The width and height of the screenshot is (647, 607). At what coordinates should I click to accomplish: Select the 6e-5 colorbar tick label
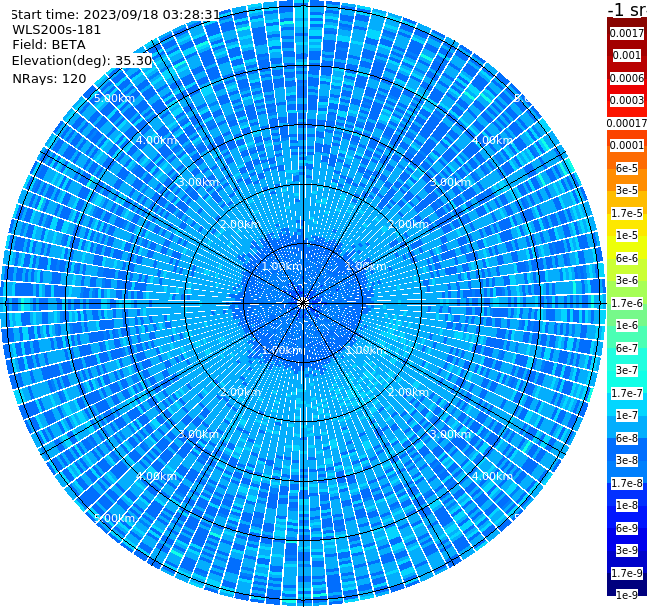tap(627, 168)
